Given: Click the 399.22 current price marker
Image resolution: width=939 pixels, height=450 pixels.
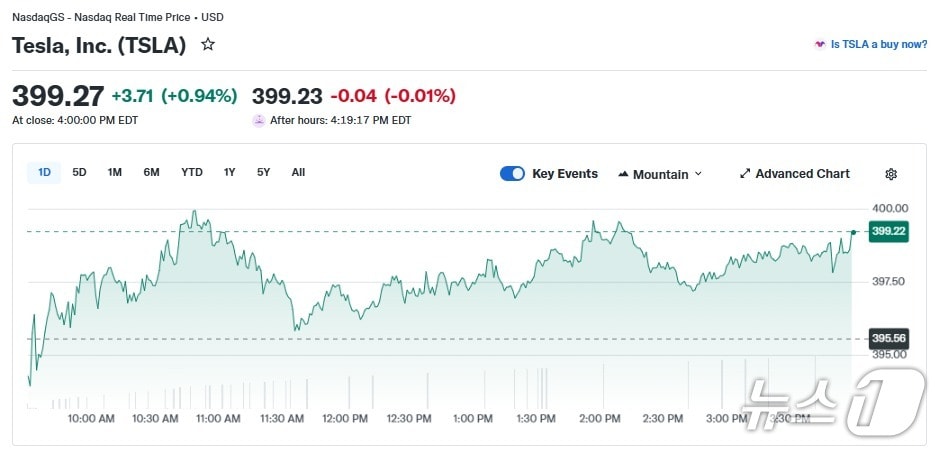Looking at the screenshot, I should click(888, 231).
